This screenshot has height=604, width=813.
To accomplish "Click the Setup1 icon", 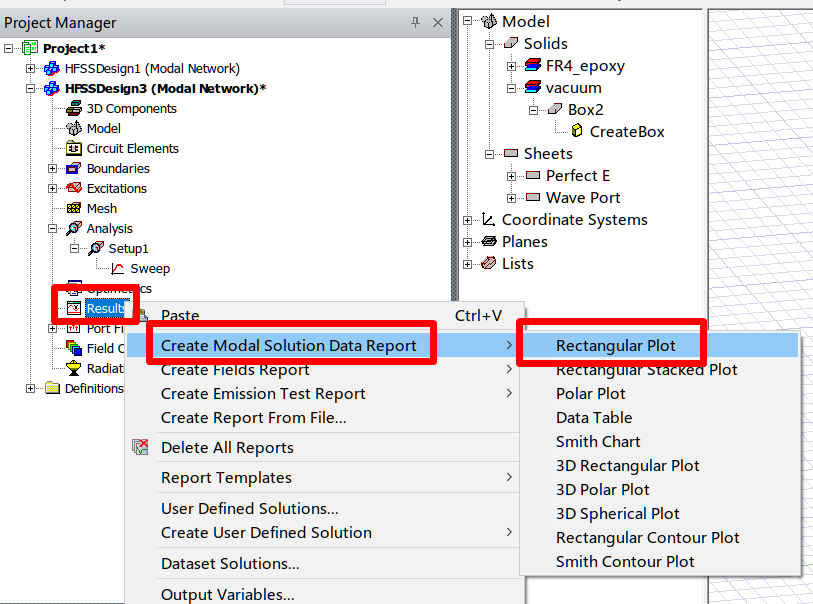I will 96,248.
